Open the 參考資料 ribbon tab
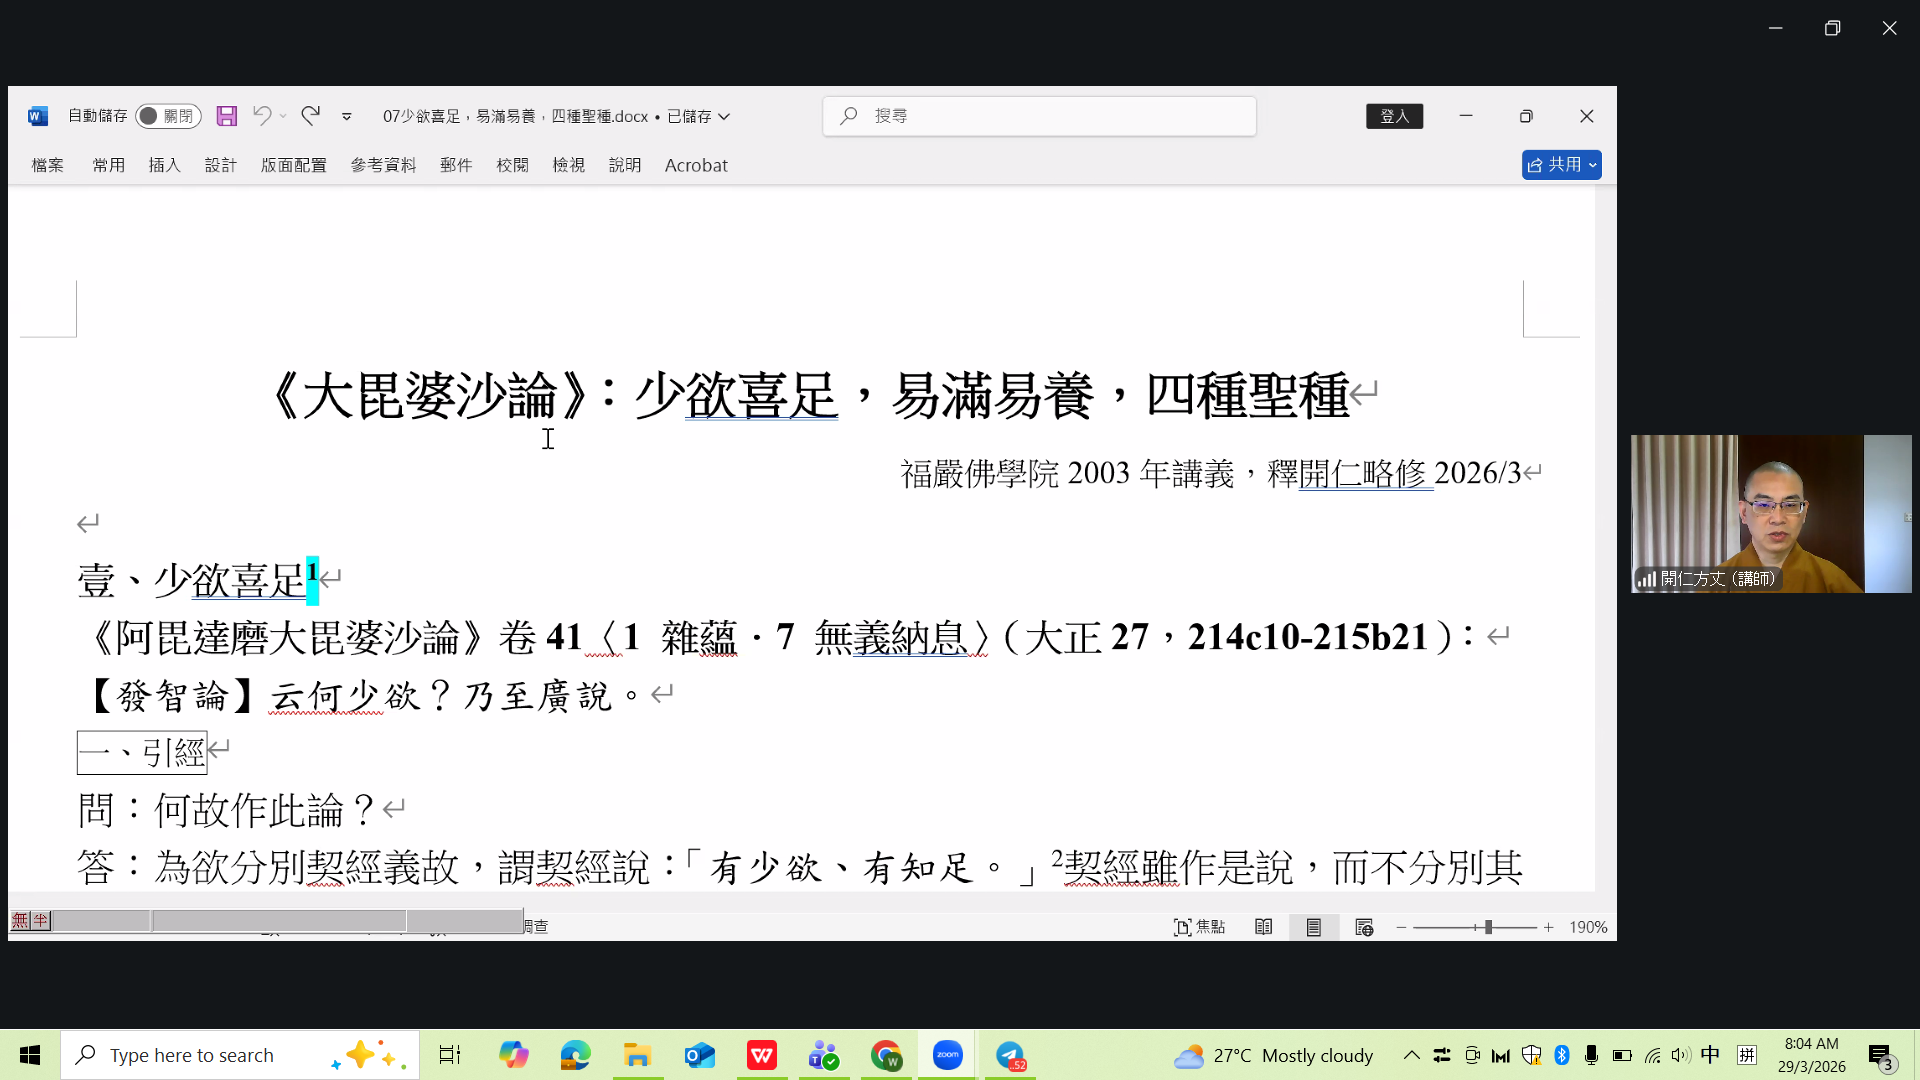Viewport: 1920px width, 1080px height. (x=383, y=165)
